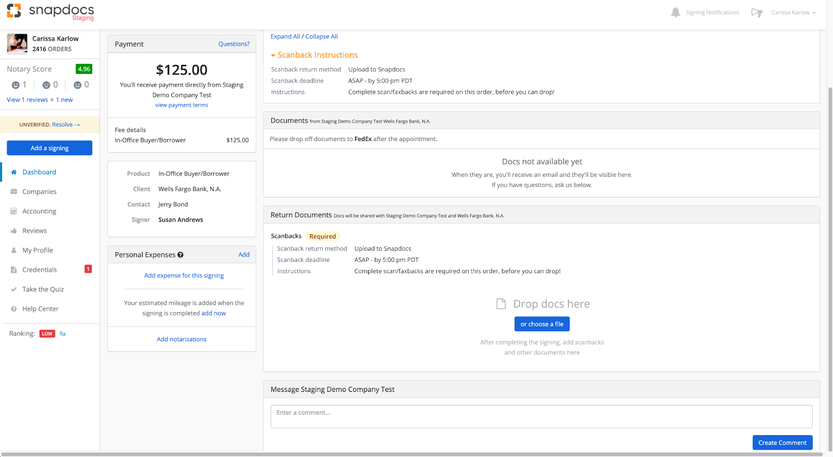Click Resolve link in unverified banner
The image size is (833, 457).
click(x=66, y=124)
